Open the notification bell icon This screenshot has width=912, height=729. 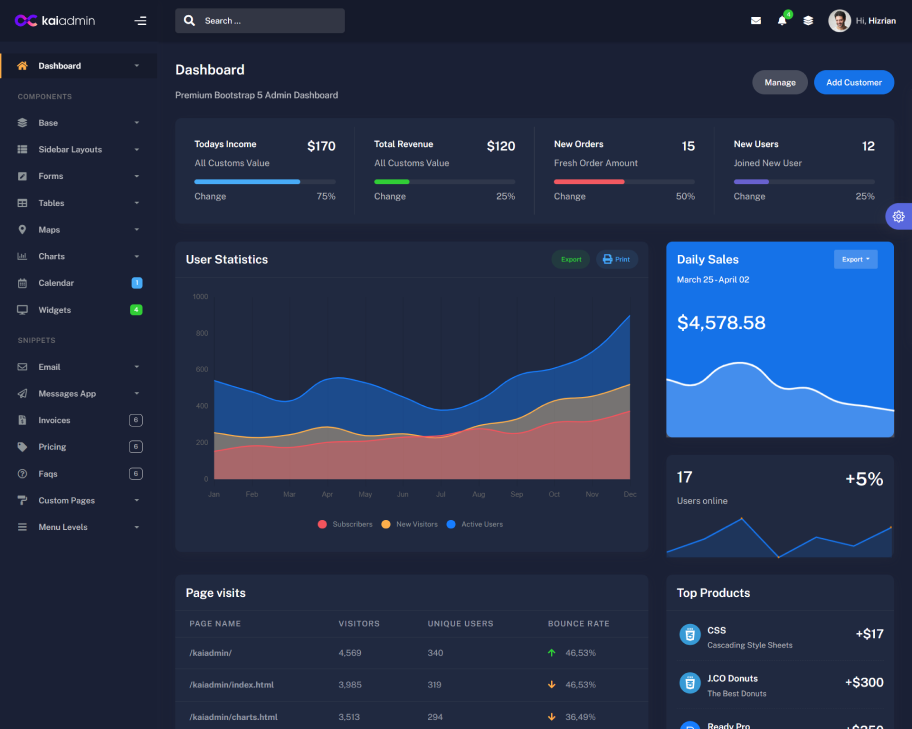click(x=782, y=21)
